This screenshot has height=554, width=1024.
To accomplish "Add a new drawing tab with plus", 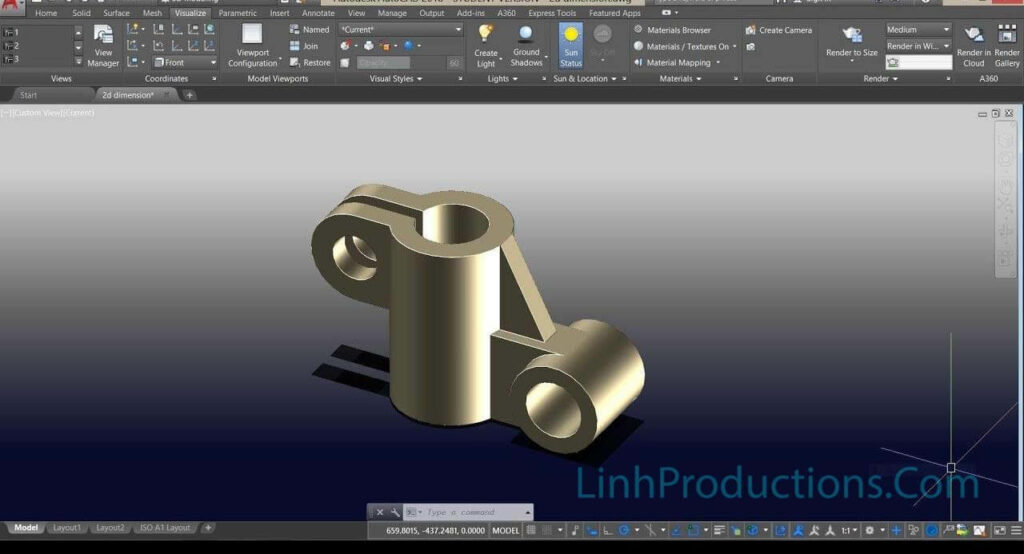I will 189,95.
